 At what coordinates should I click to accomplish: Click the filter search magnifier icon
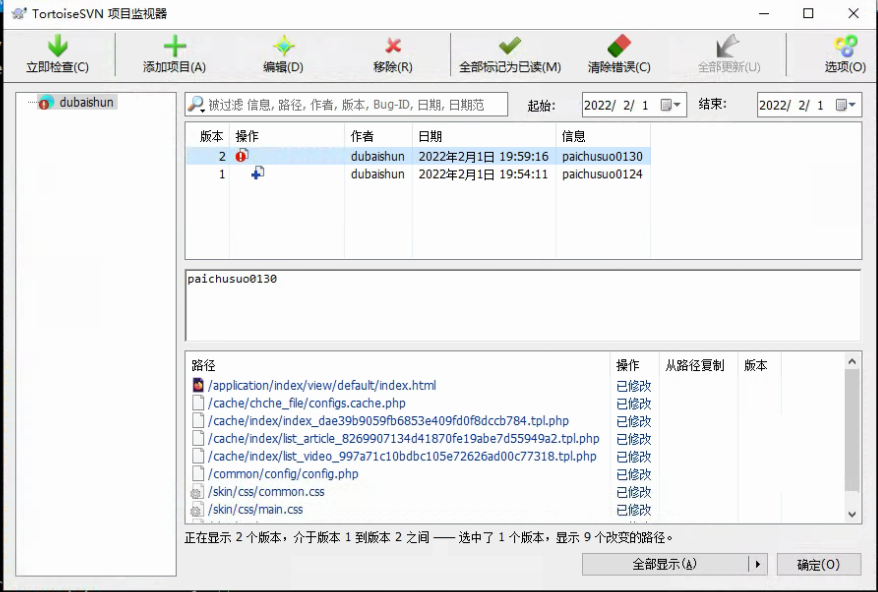coord(196,104)
